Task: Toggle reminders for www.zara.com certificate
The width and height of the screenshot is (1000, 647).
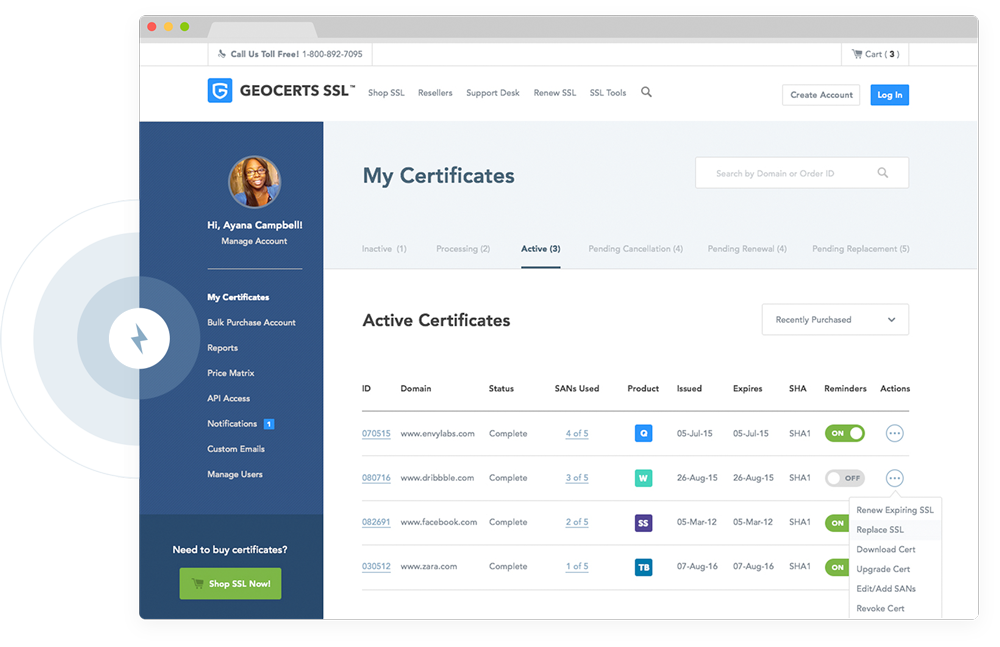Action: (837, 567)
